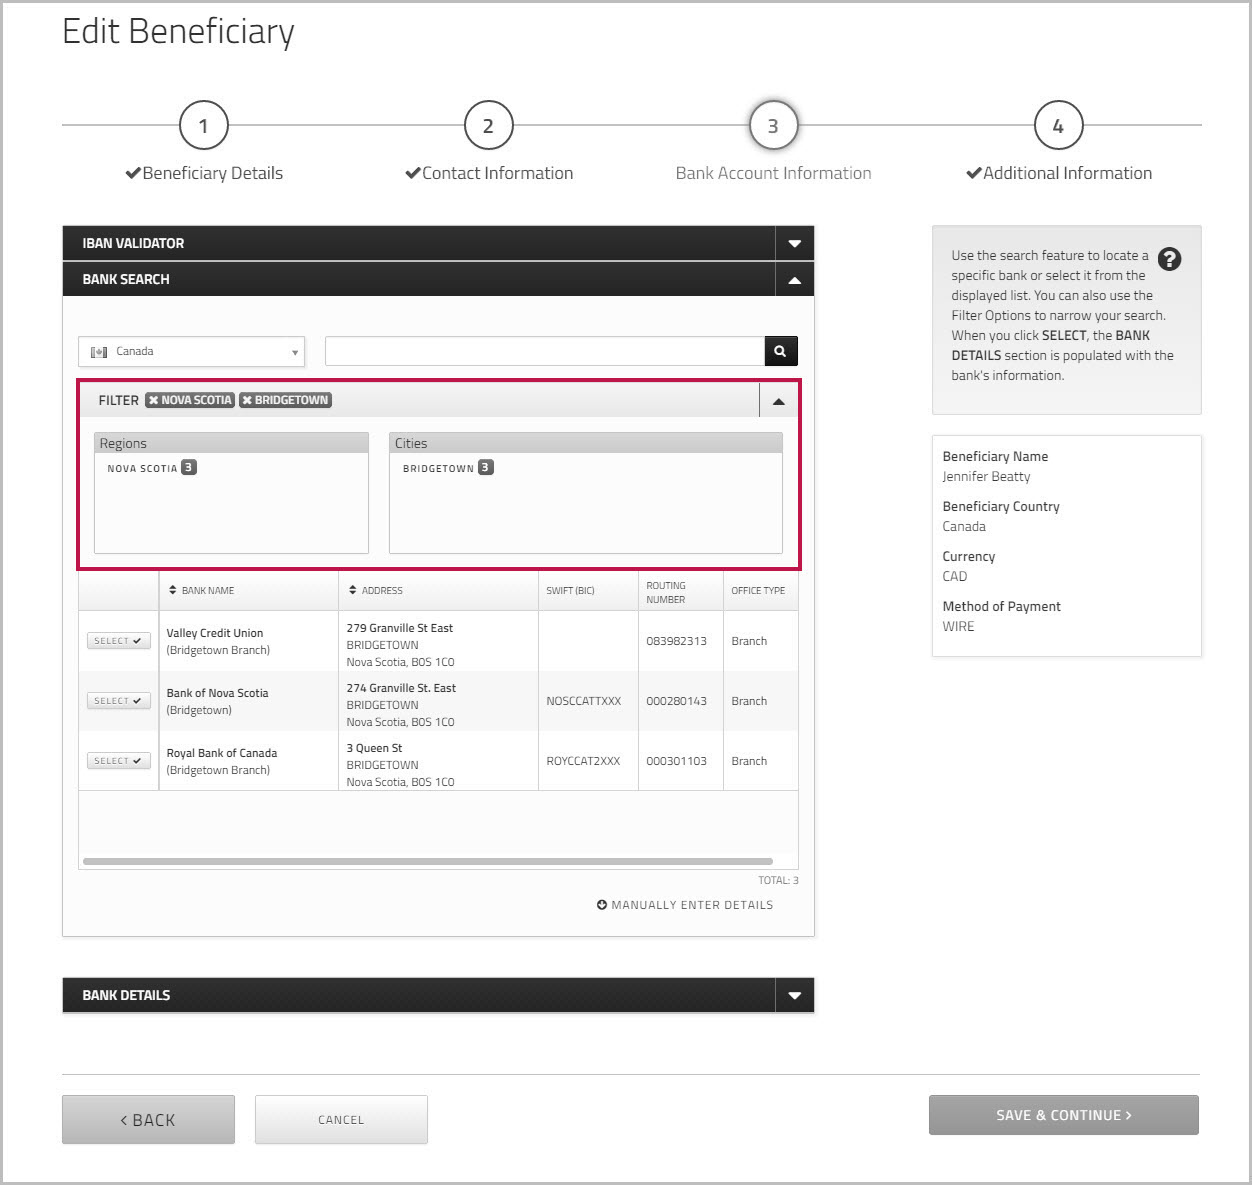Screen dimensions: 1252x1185
Task: Click the SWIFT (BIC) column header
Action: pos(570,590)
